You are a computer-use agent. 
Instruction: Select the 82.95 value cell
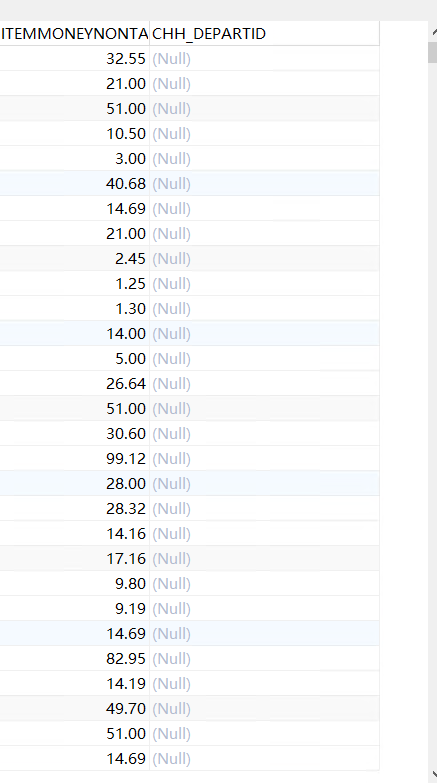click(x=74, y=658)
